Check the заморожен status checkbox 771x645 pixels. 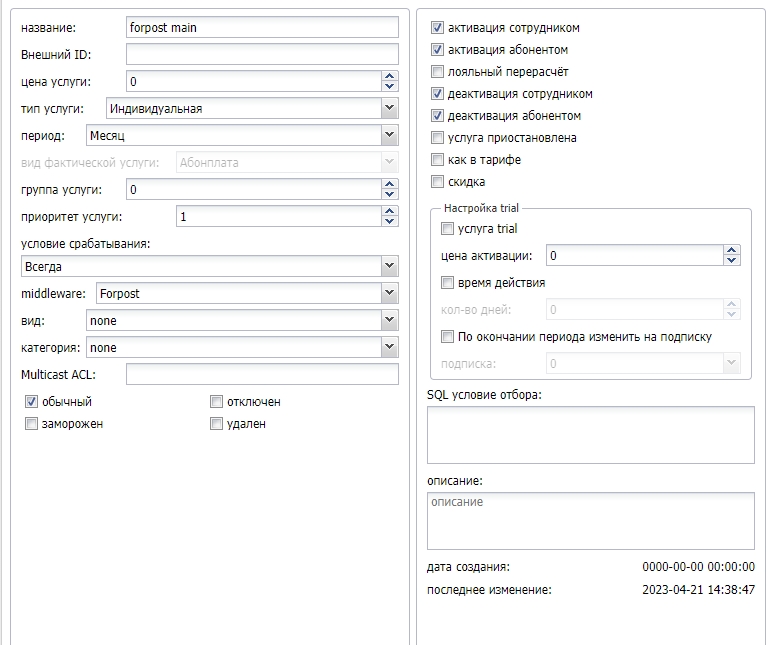[x=31, y=424]
